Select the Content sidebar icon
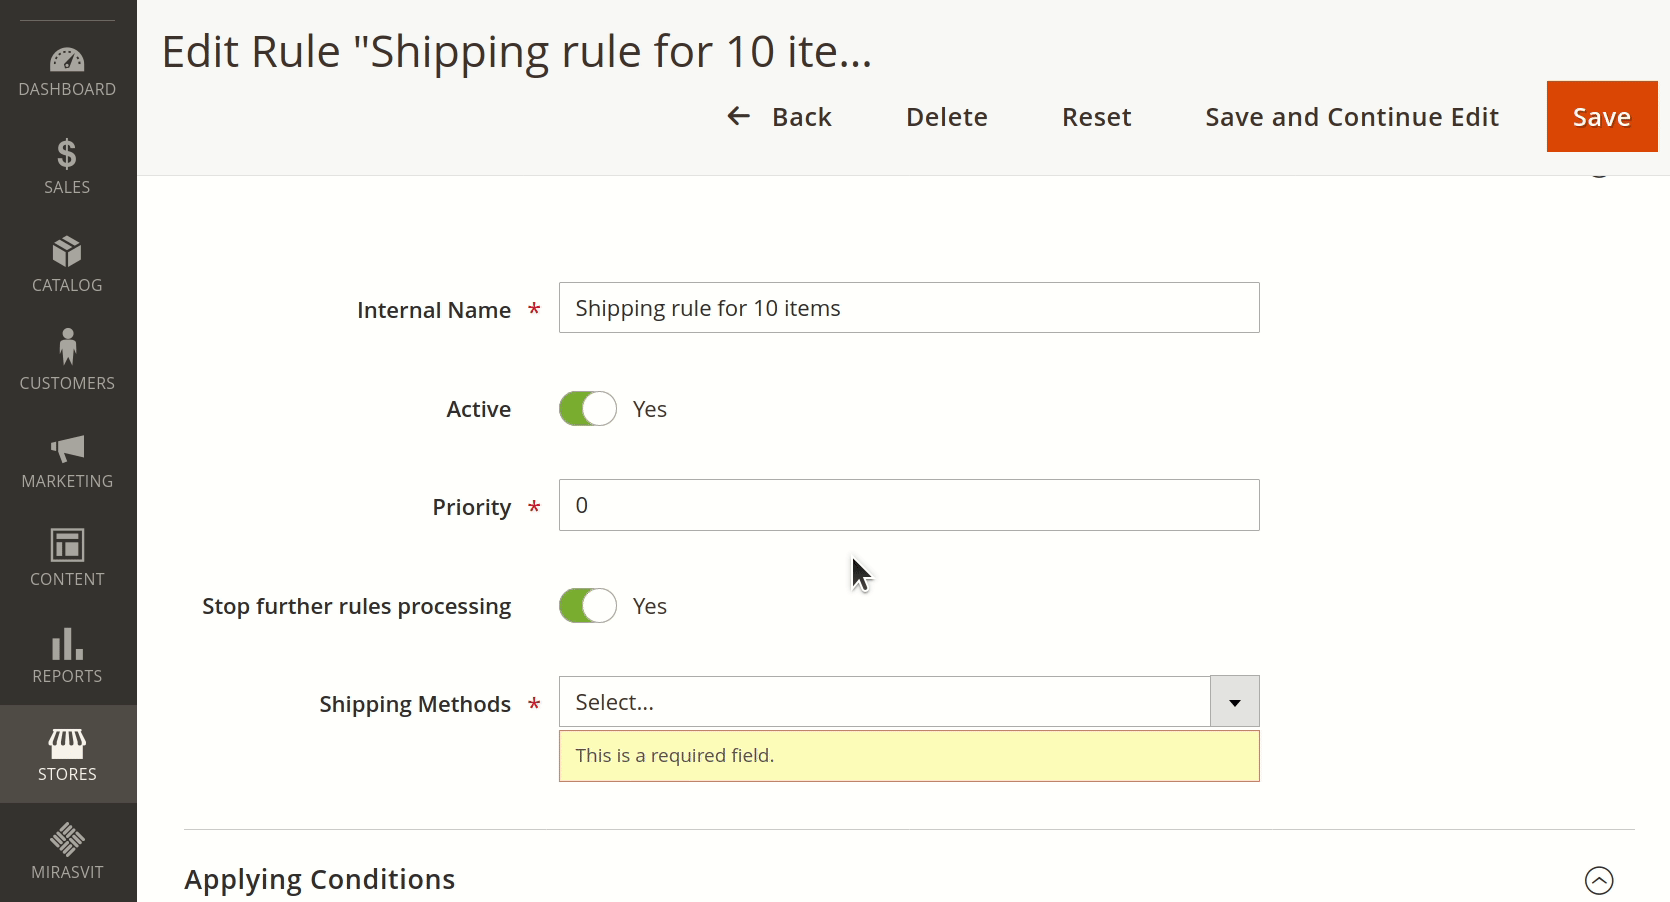The width and height of the screenshot is (1670, 902). point(67,557)
